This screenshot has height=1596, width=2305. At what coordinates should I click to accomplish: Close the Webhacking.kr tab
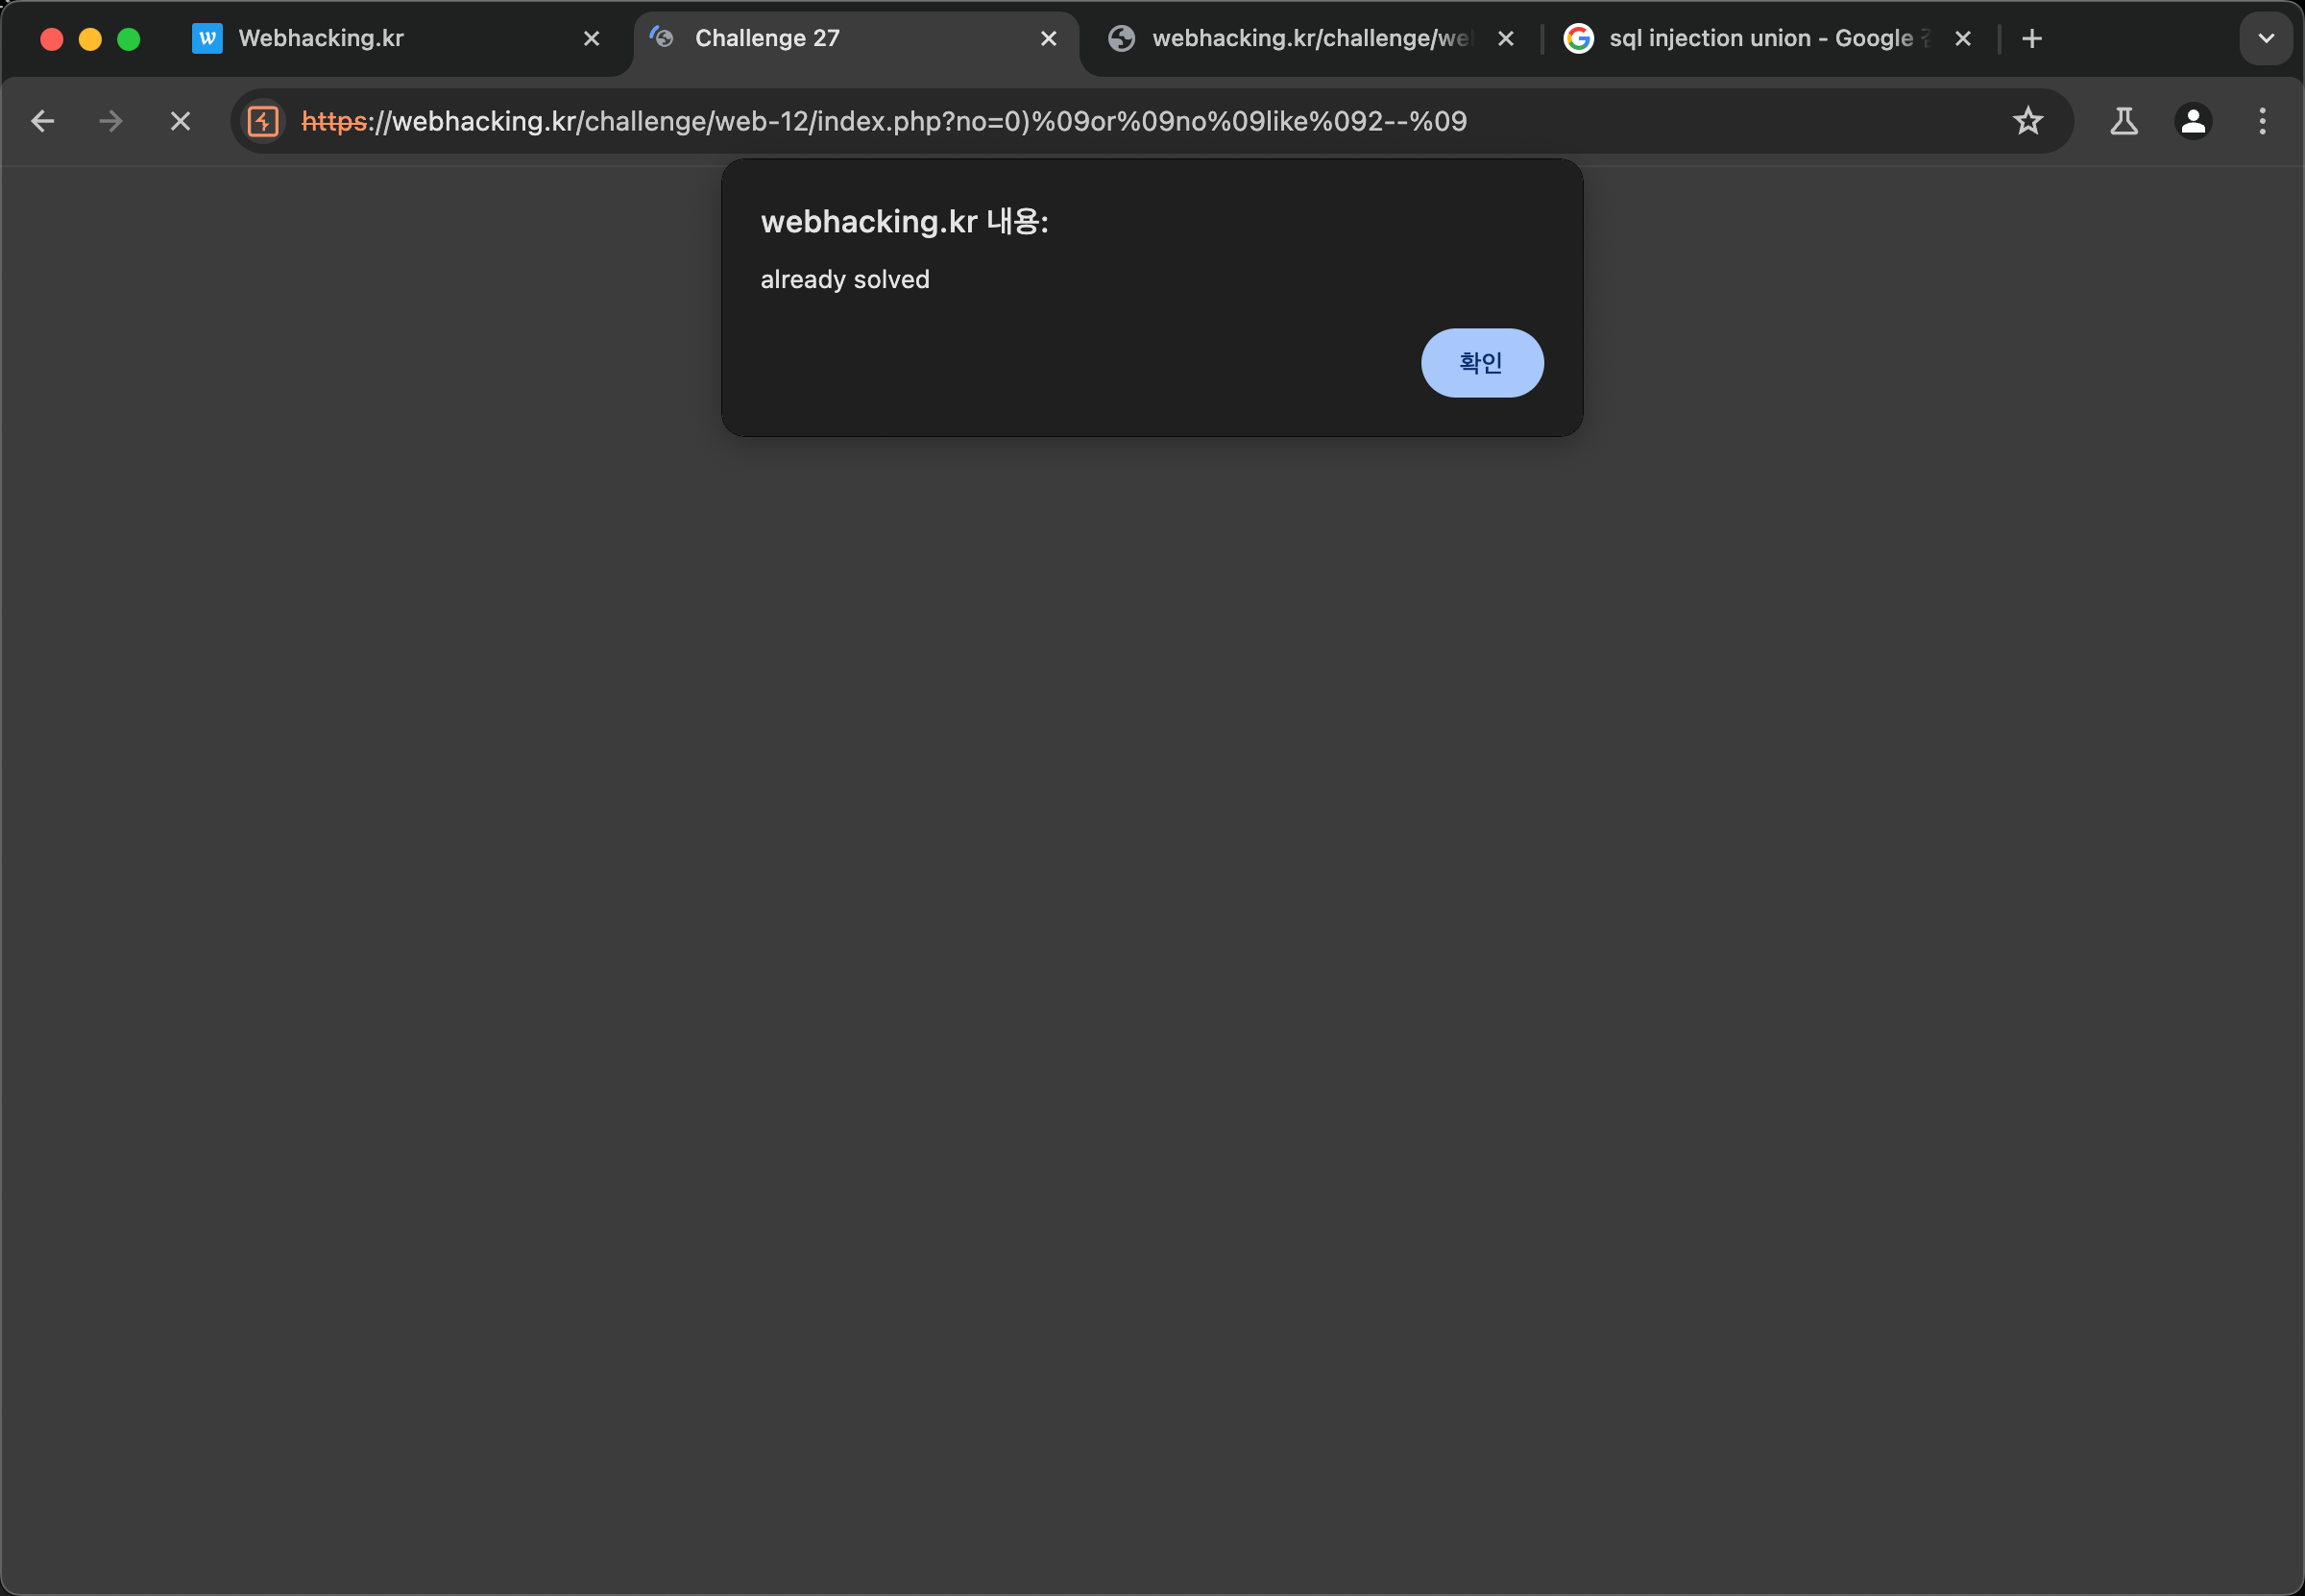(591, 39)
